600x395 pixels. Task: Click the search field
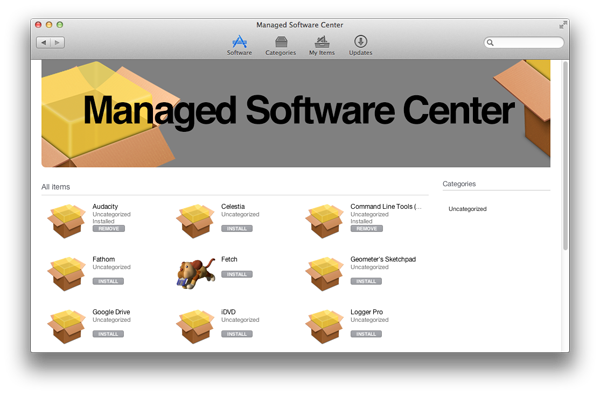tap(523, 42)
